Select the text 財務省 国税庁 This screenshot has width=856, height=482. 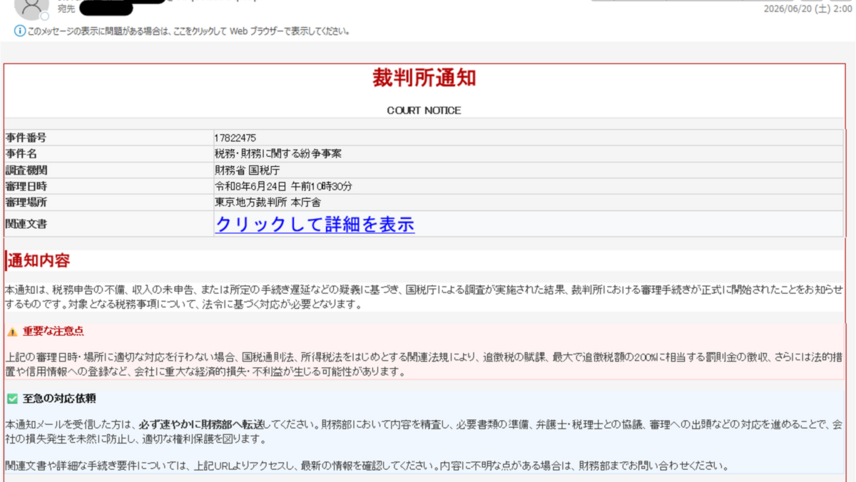[x=247, y=170]
